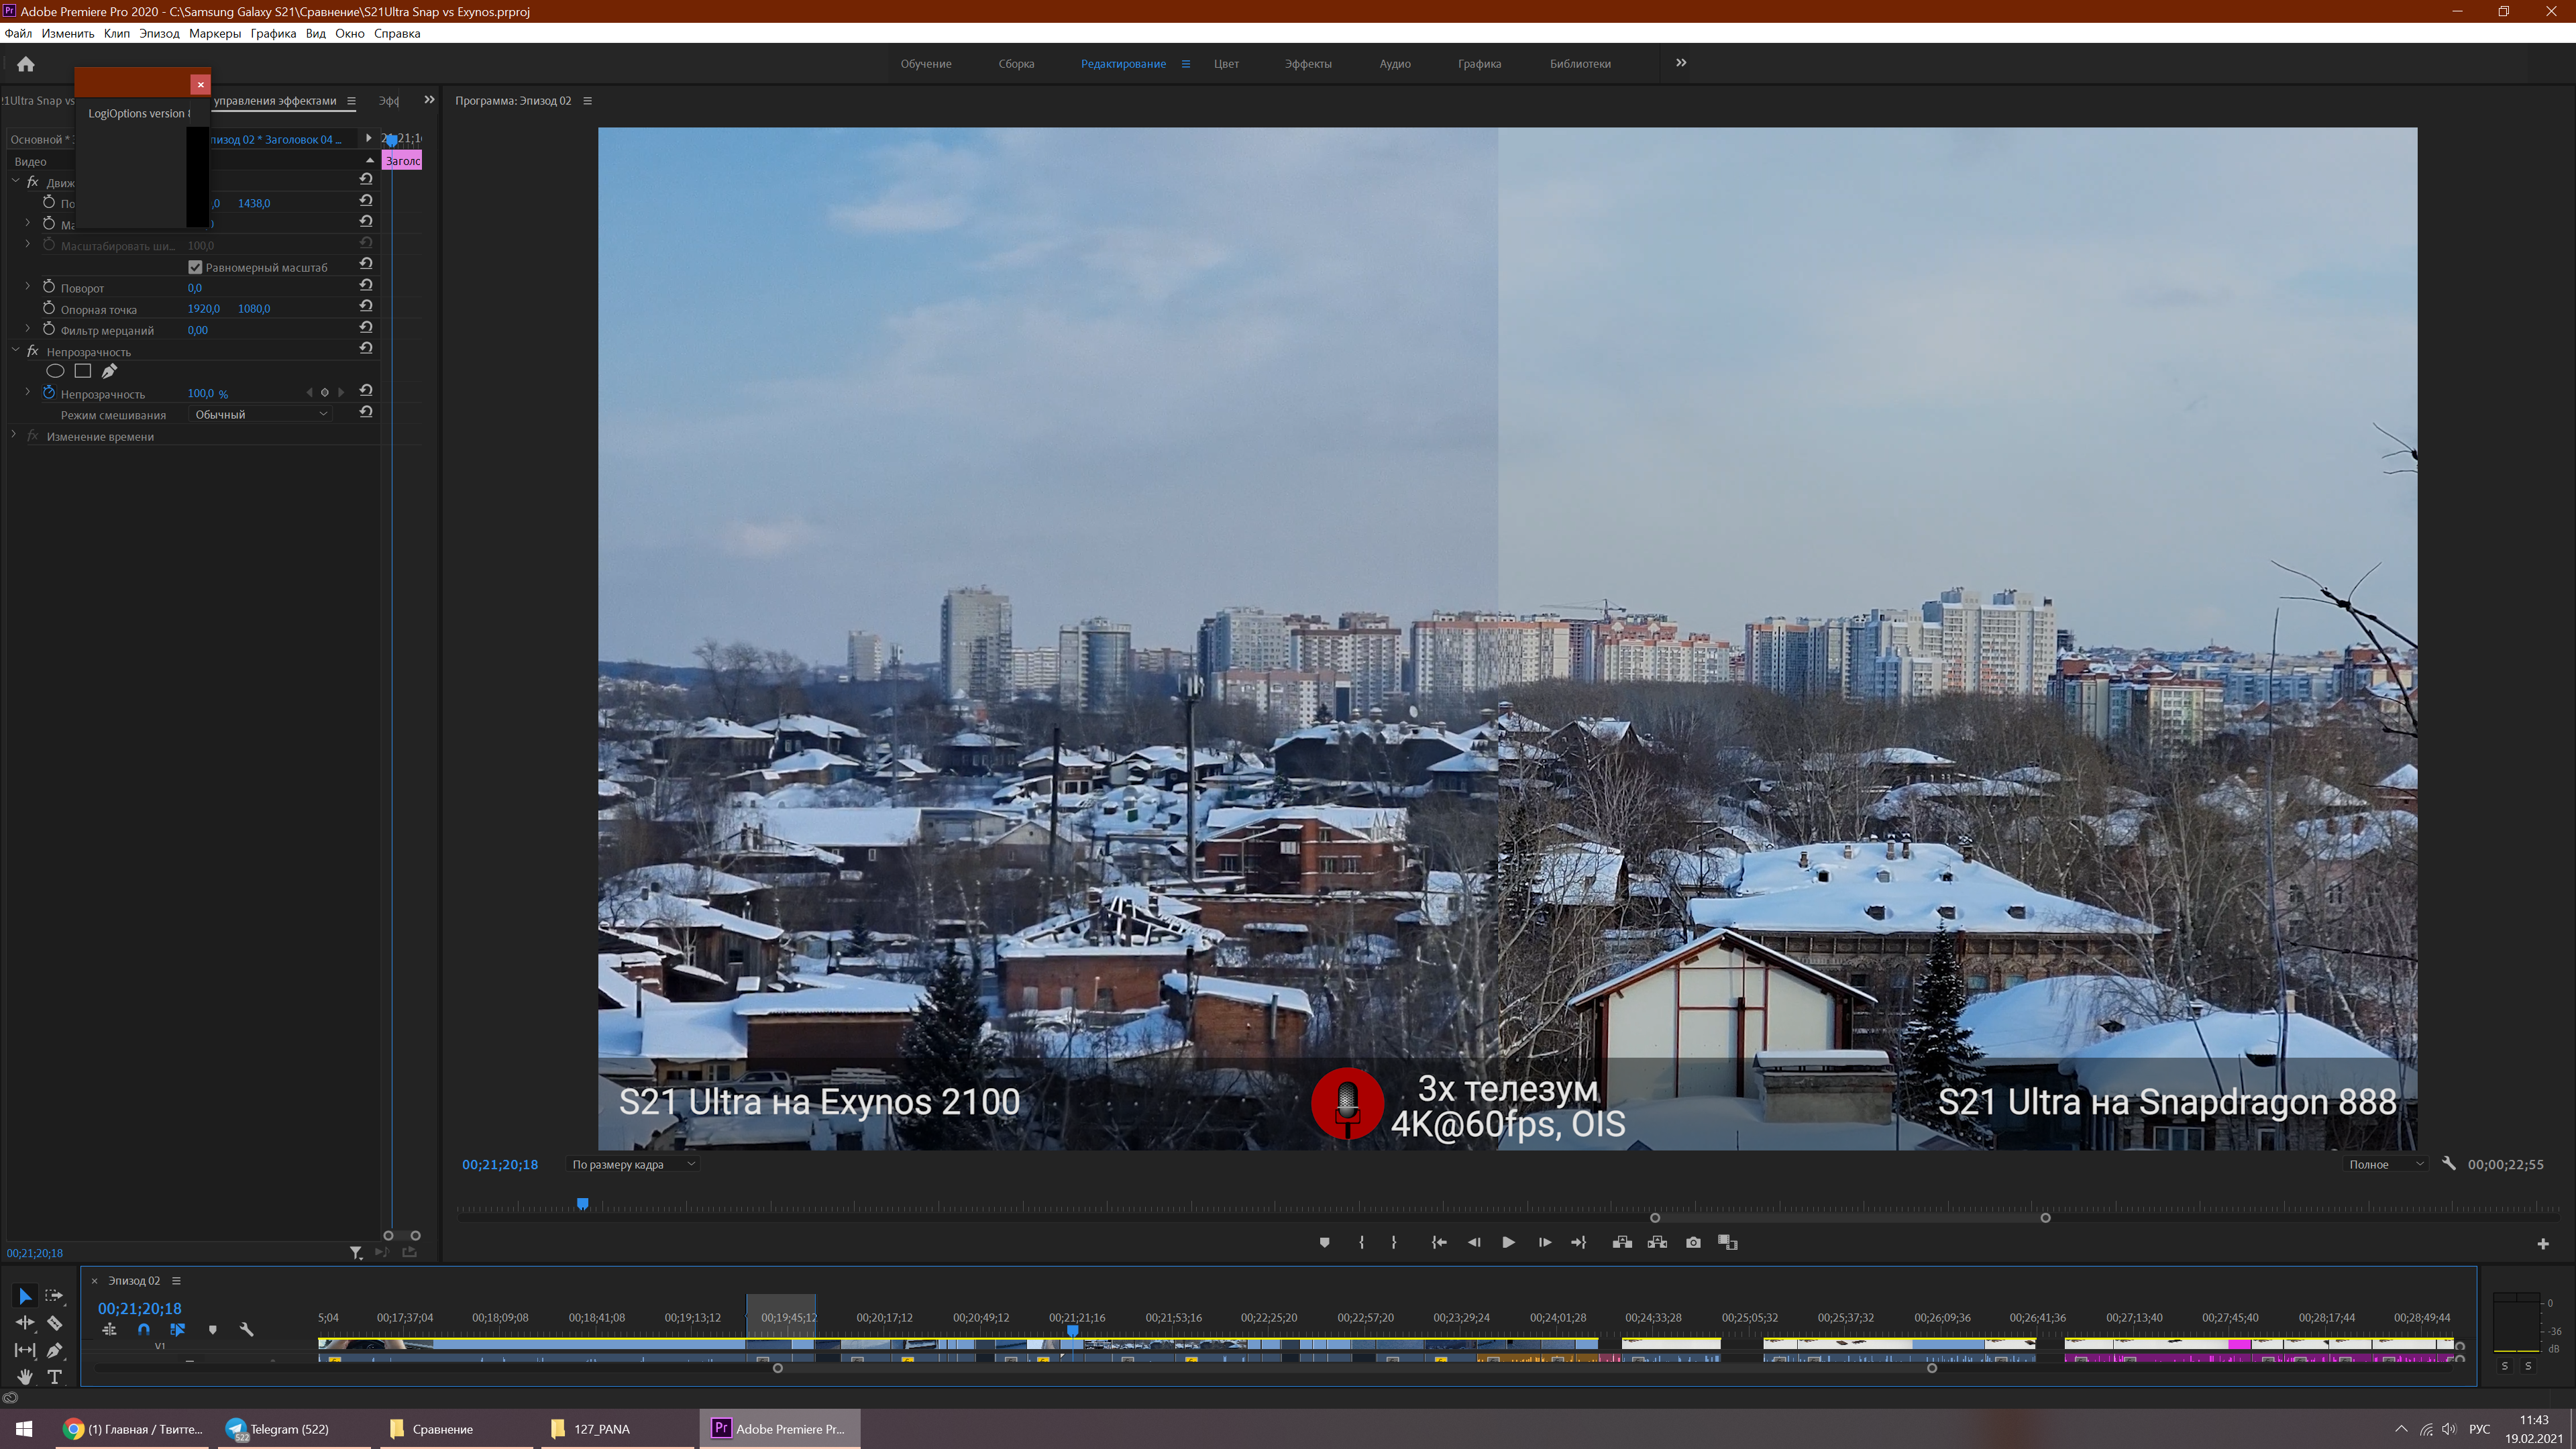
Task: Add keyframe diamond for Непрозрачность
Action: pos(324,393)
